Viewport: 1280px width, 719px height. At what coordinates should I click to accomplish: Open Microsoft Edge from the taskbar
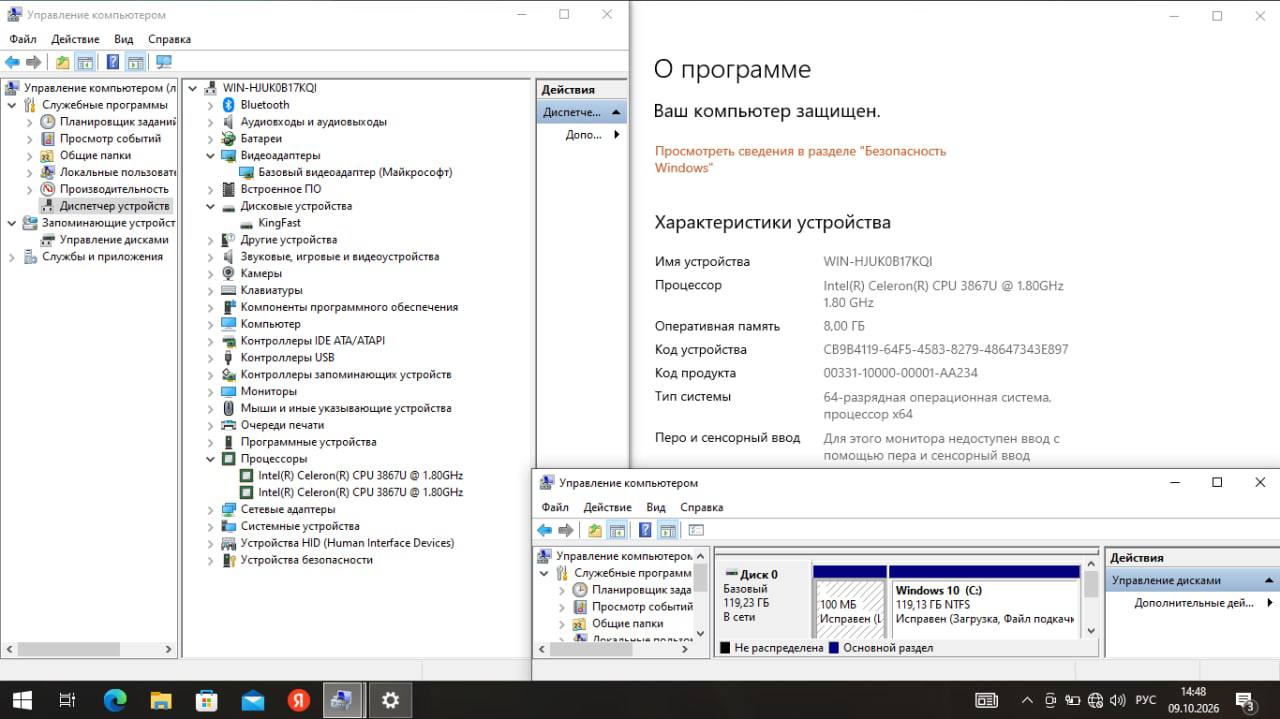115,700
